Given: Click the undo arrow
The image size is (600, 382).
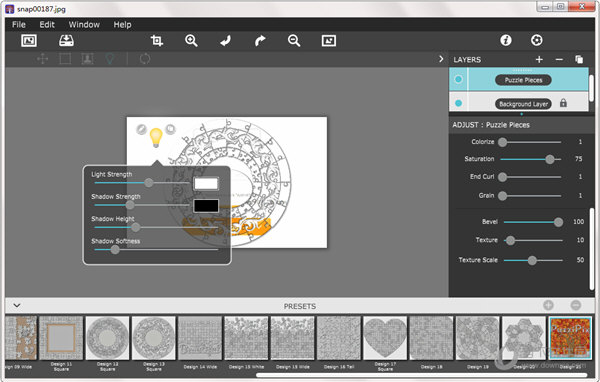Looking at the screenshot, I should point(225,41).
